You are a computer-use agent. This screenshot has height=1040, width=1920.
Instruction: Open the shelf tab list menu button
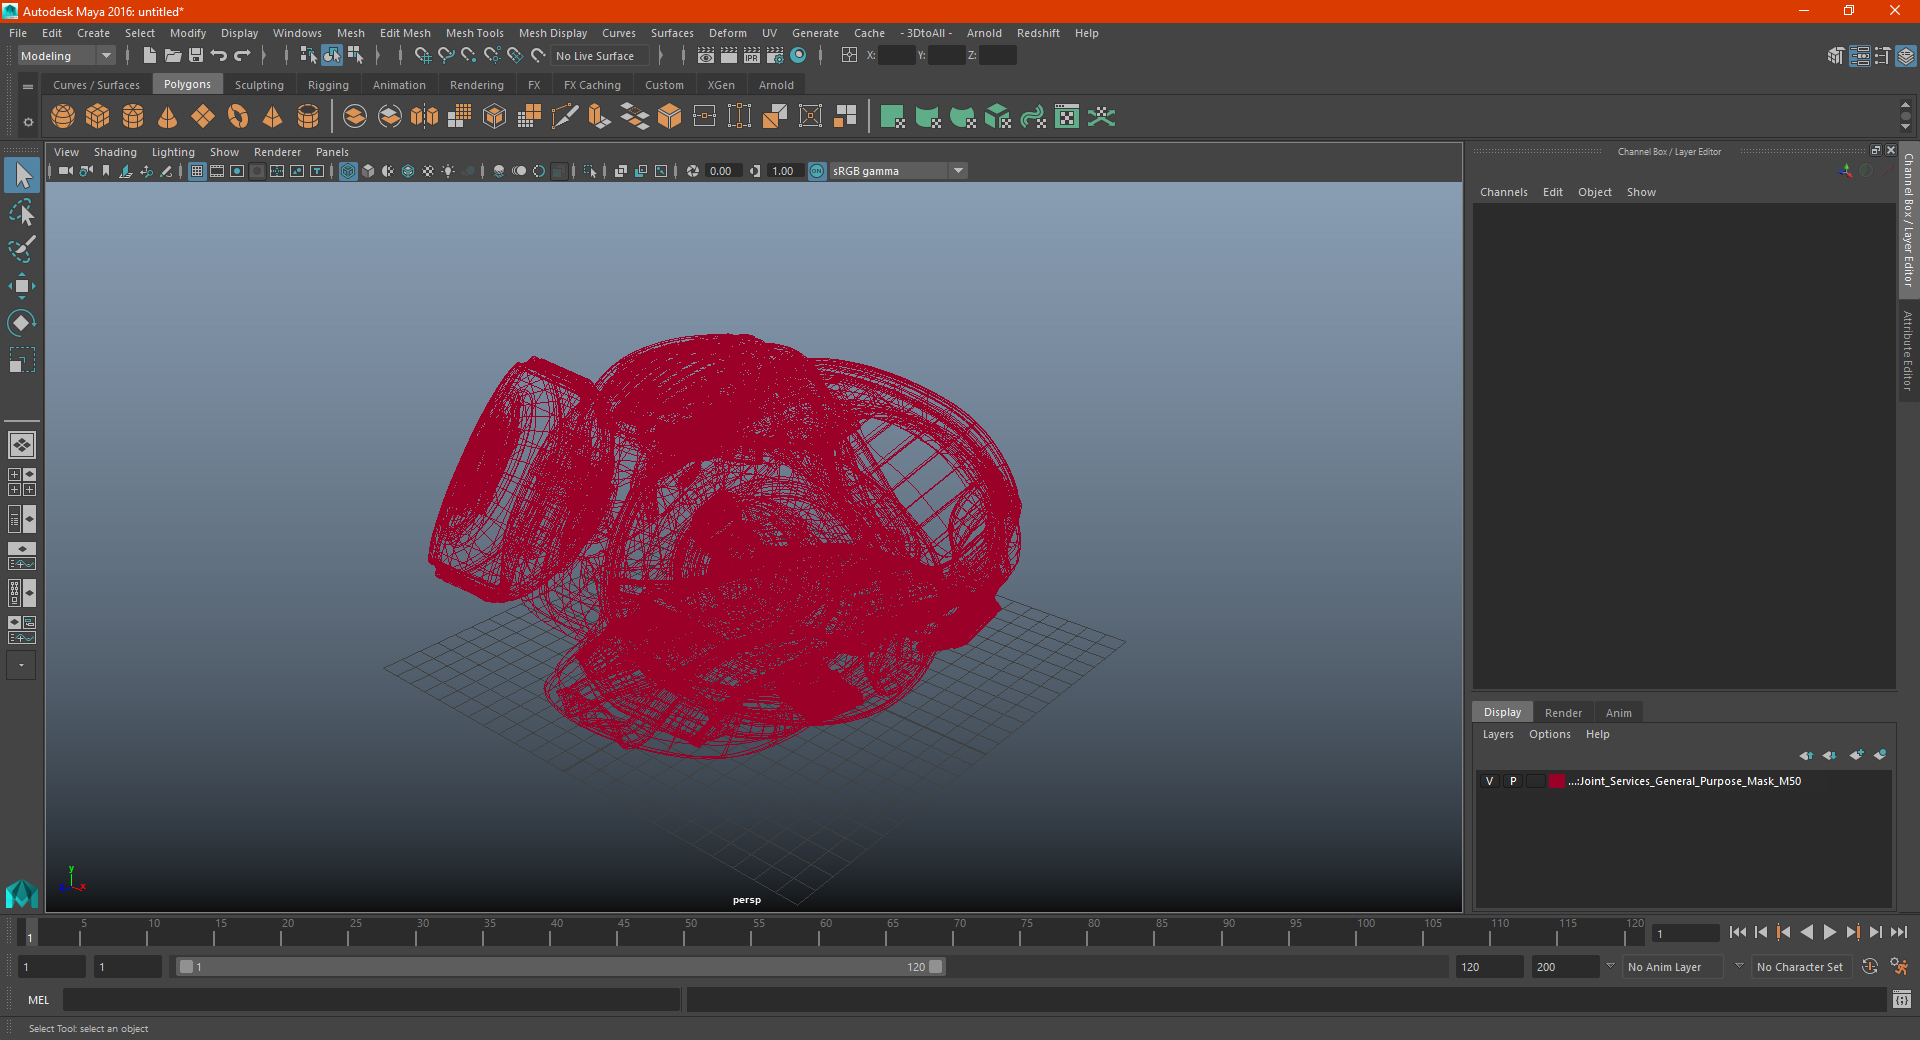[x=28, y=87]
